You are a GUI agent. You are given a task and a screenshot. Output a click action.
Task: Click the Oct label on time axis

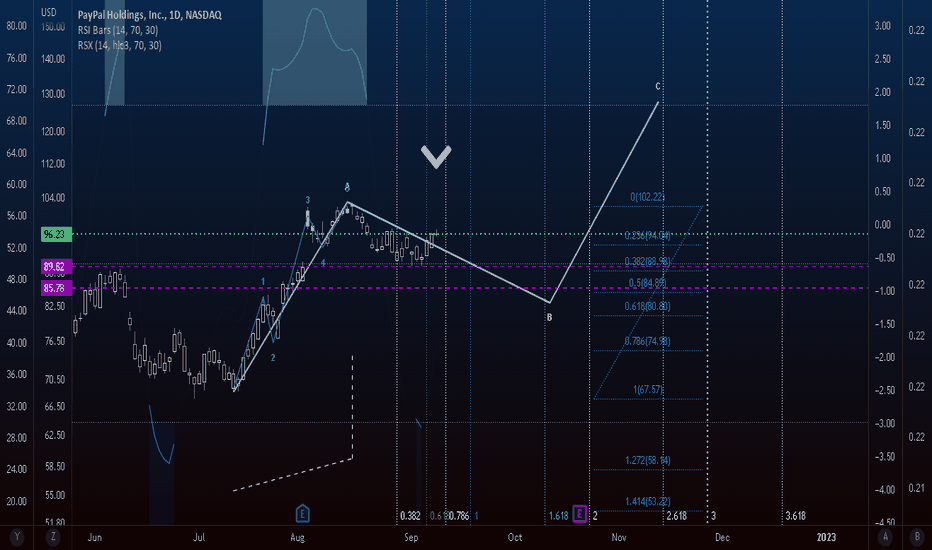515,537
